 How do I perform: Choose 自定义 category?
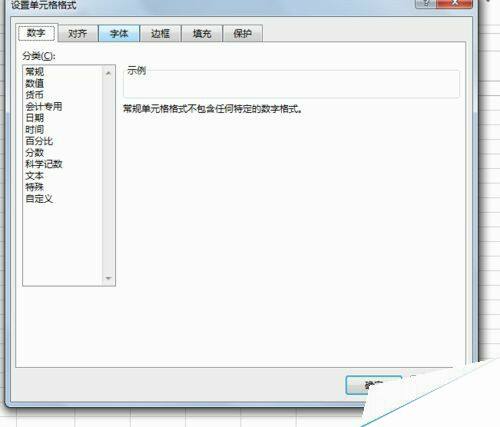coord(39,199)
